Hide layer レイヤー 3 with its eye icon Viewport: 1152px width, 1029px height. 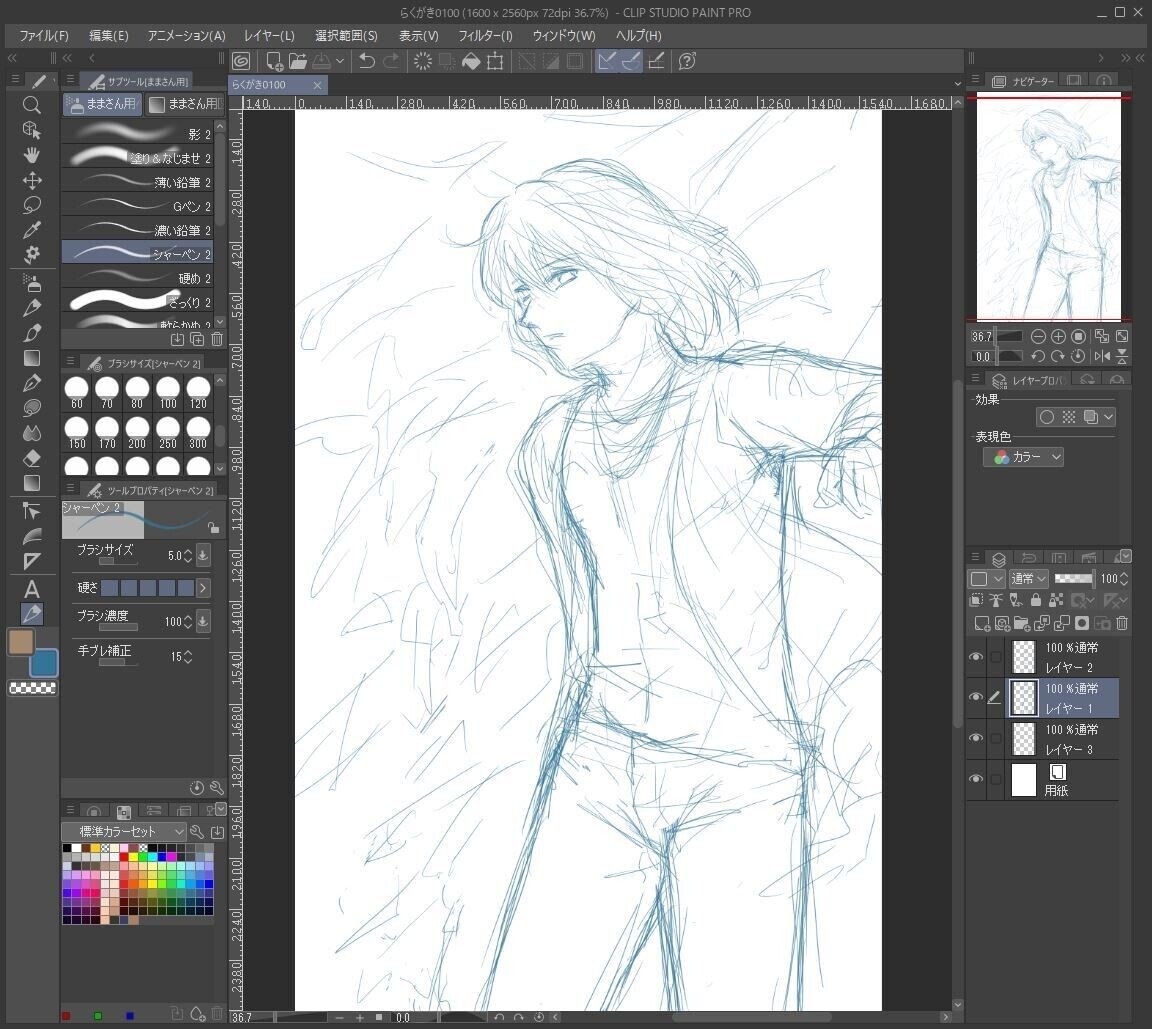(976, 738)
